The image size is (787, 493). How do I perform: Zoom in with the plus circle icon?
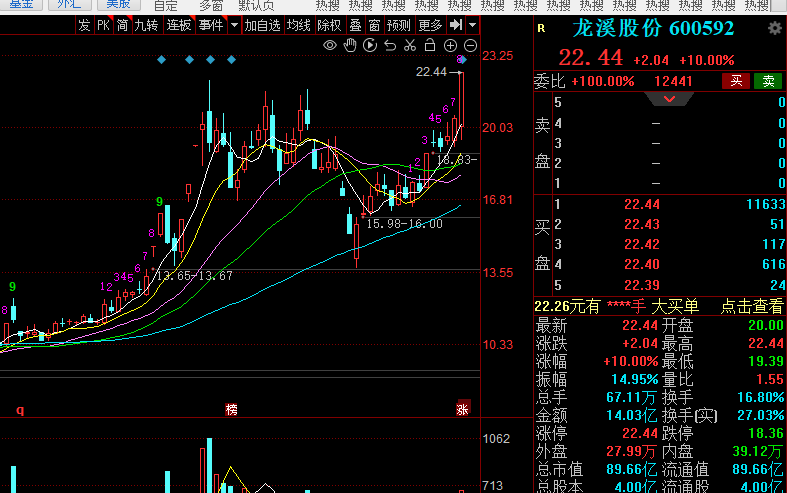[450, 46]
